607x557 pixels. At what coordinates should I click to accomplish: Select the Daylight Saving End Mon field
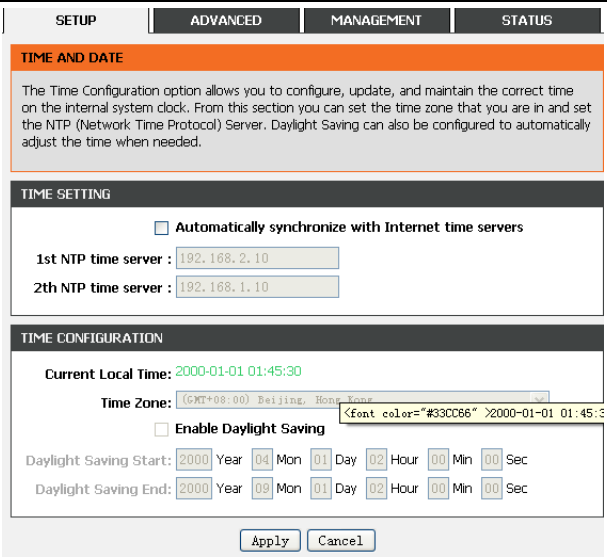click(x=262, y=488)
